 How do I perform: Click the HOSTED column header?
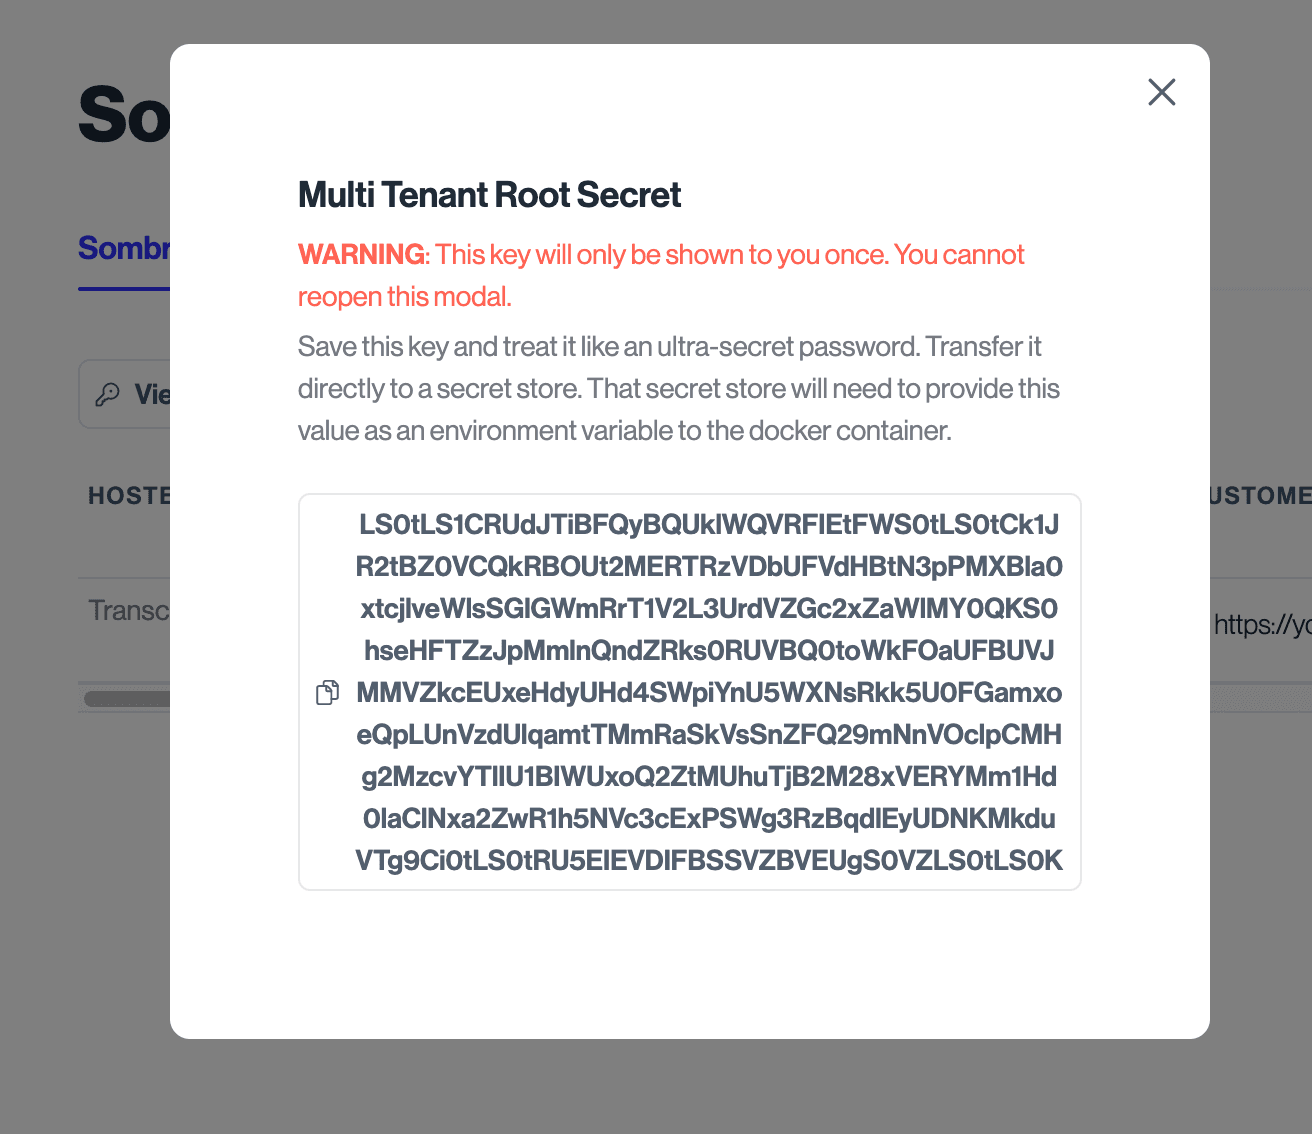pos(130,495)
